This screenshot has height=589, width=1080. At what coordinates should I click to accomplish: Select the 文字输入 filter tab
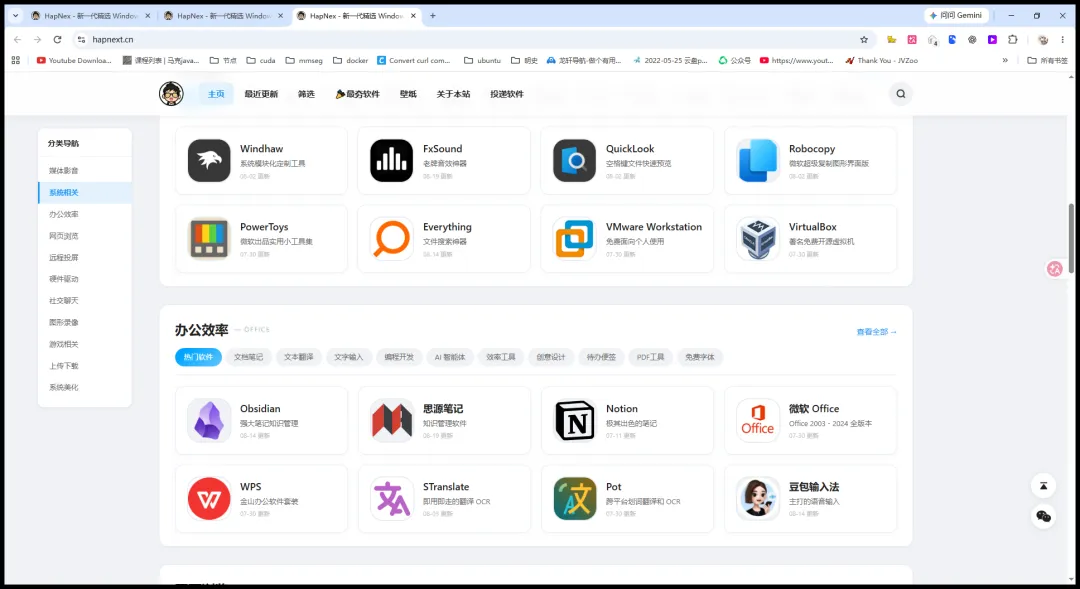pyautogui.click(x=349, y=357)
